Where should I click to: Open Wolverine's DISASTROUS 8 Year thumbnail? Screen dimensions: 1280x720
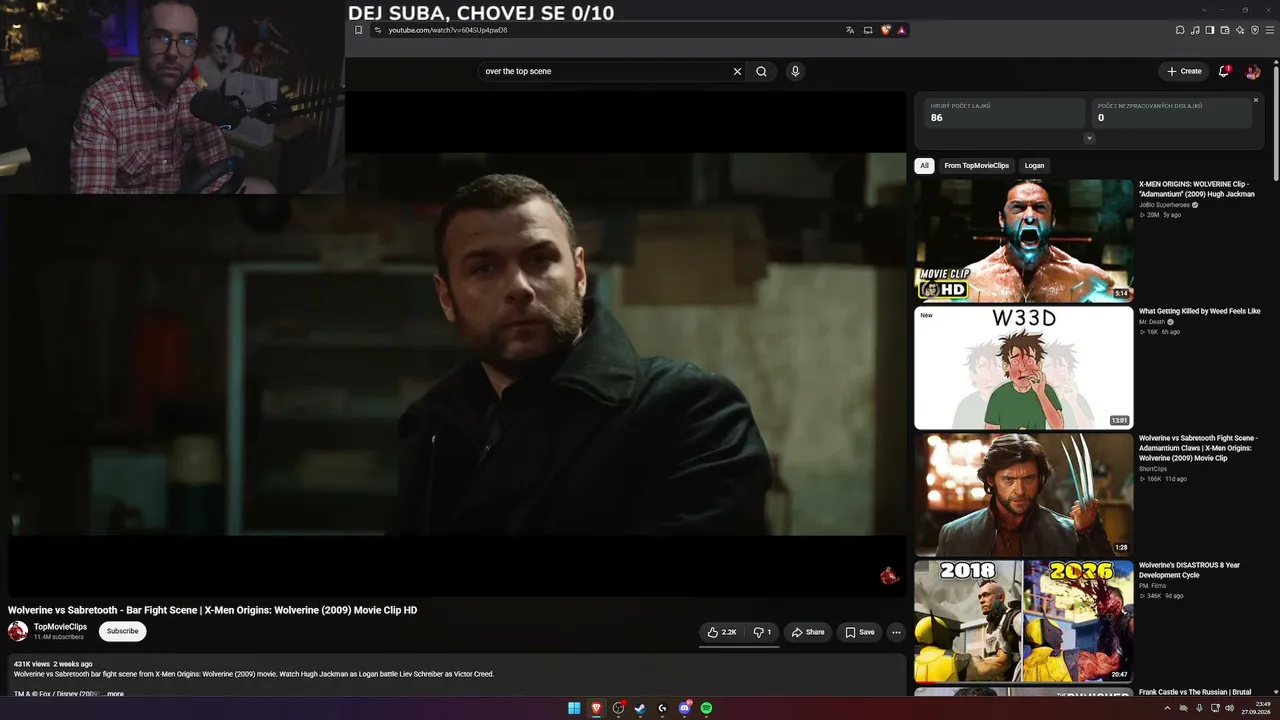coord(1023,621)
